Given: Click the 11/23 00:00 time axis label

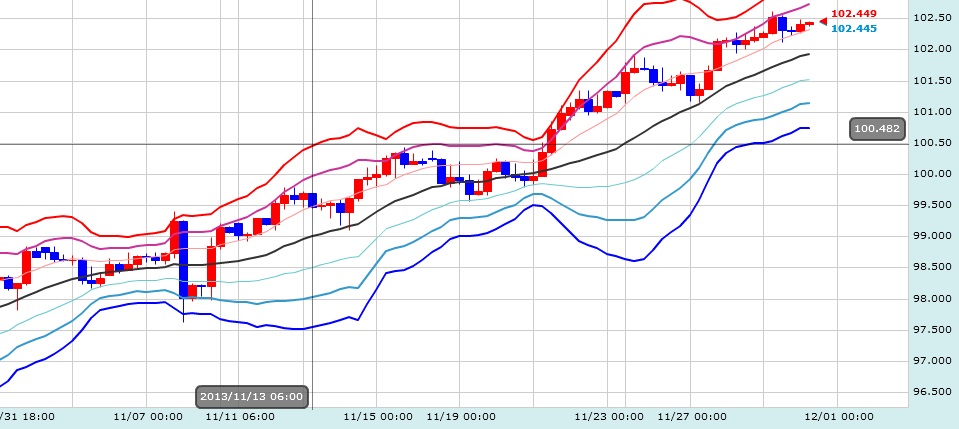Looking at the screenshot, I should click(609, 417).
